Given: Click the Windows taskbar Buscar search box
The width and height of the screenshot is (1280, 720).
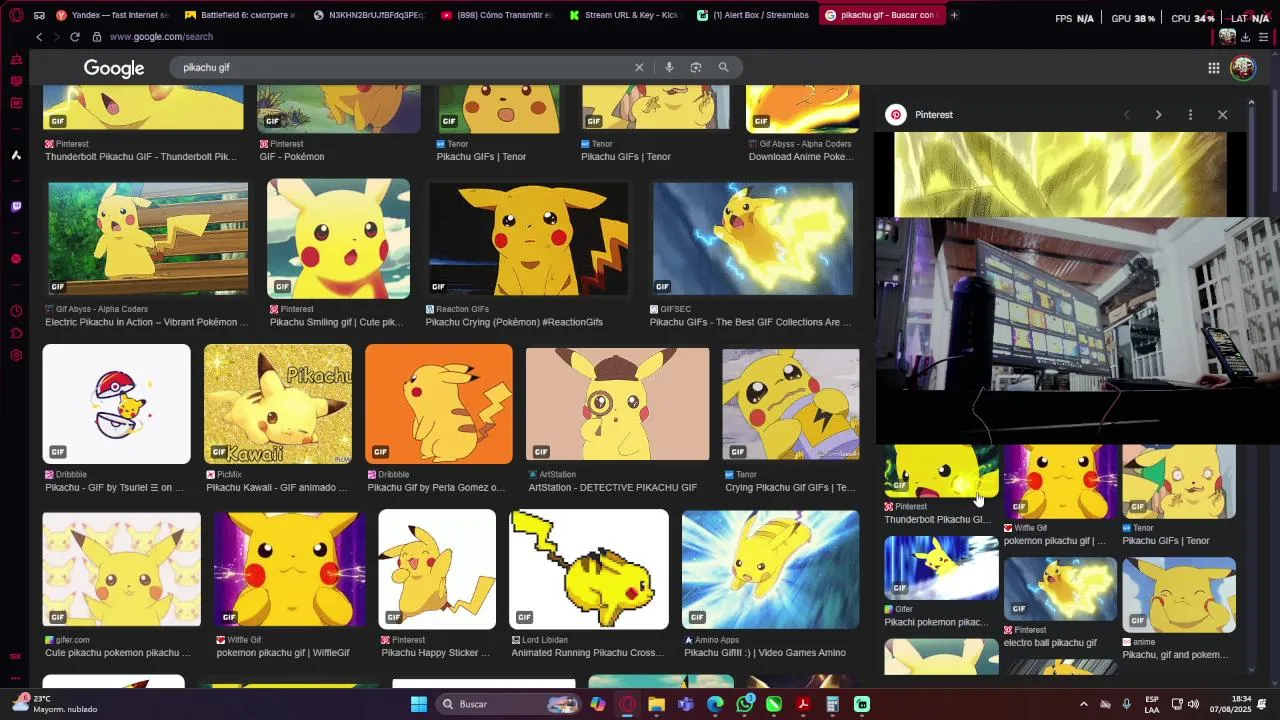Looking at the screenshot, I should (x=508, y=704).
